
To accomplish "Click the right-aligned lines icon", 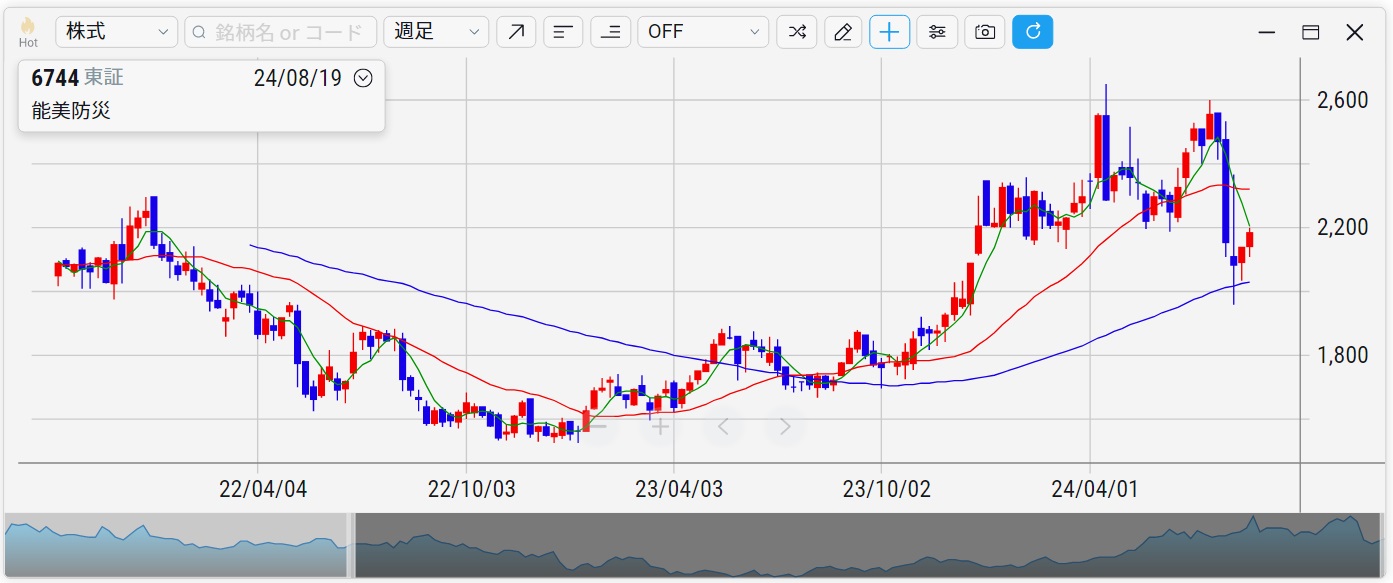I will tap(610, 32).
